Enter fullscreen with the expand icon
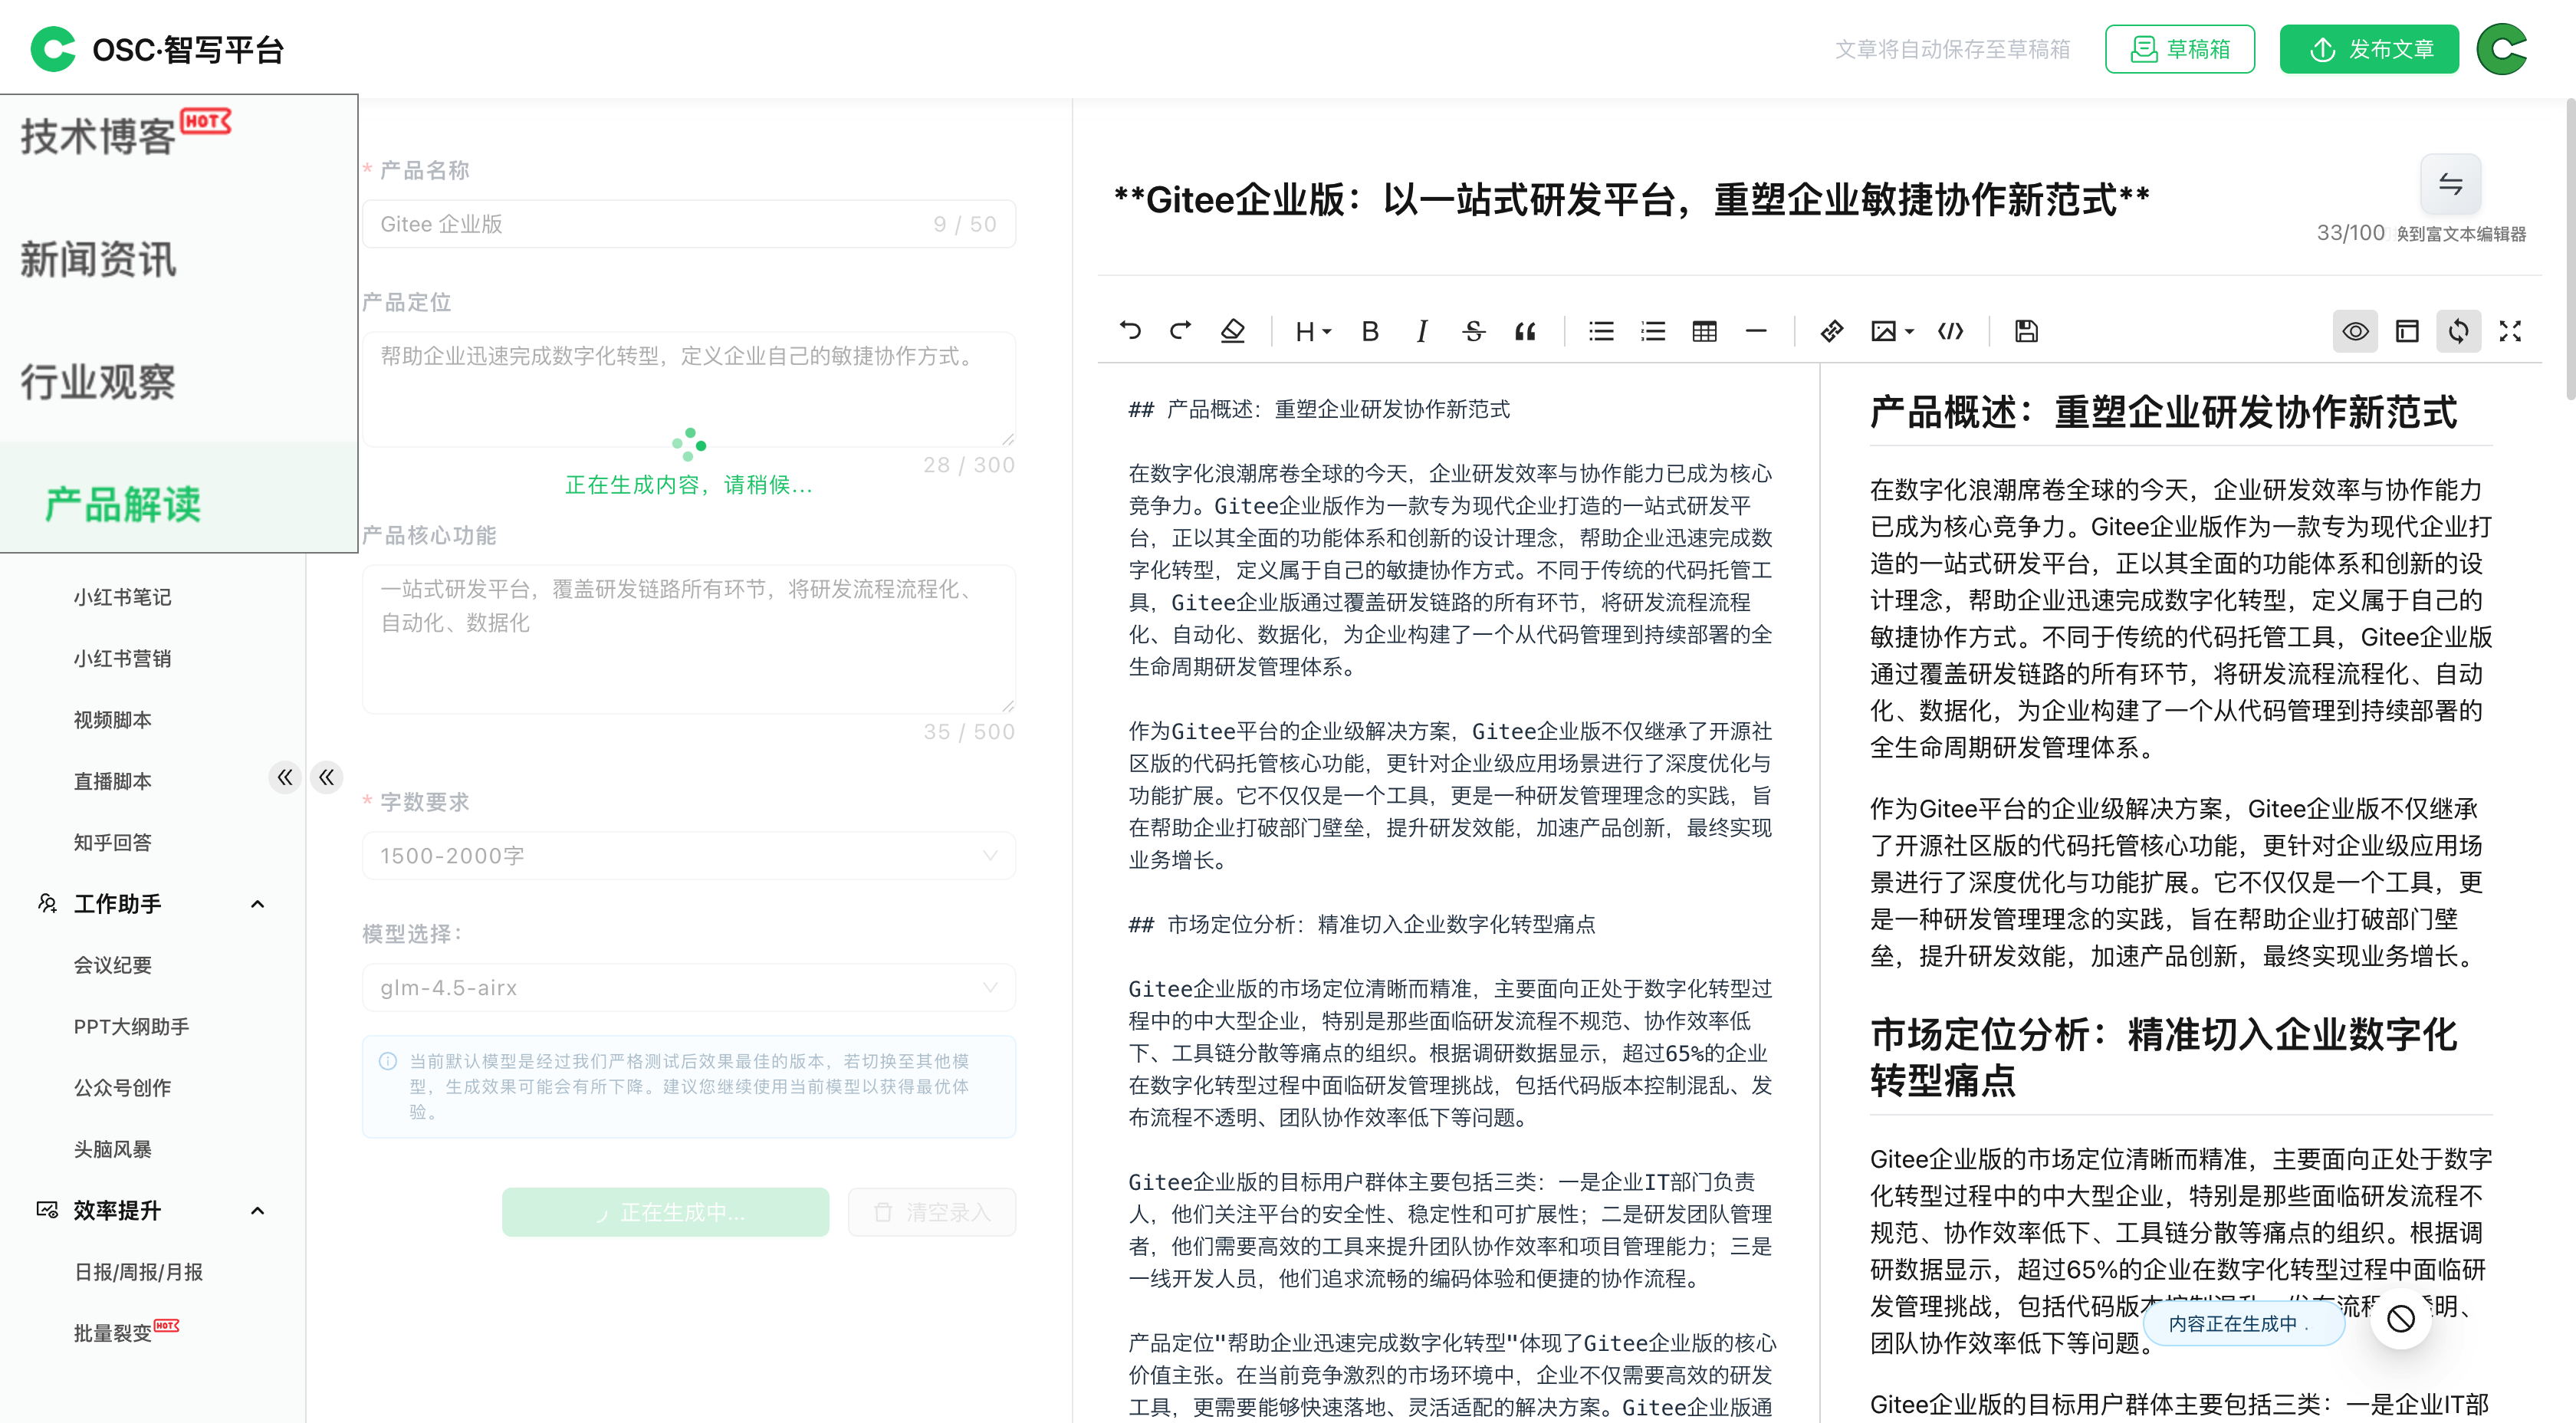 click(2509, 331)
